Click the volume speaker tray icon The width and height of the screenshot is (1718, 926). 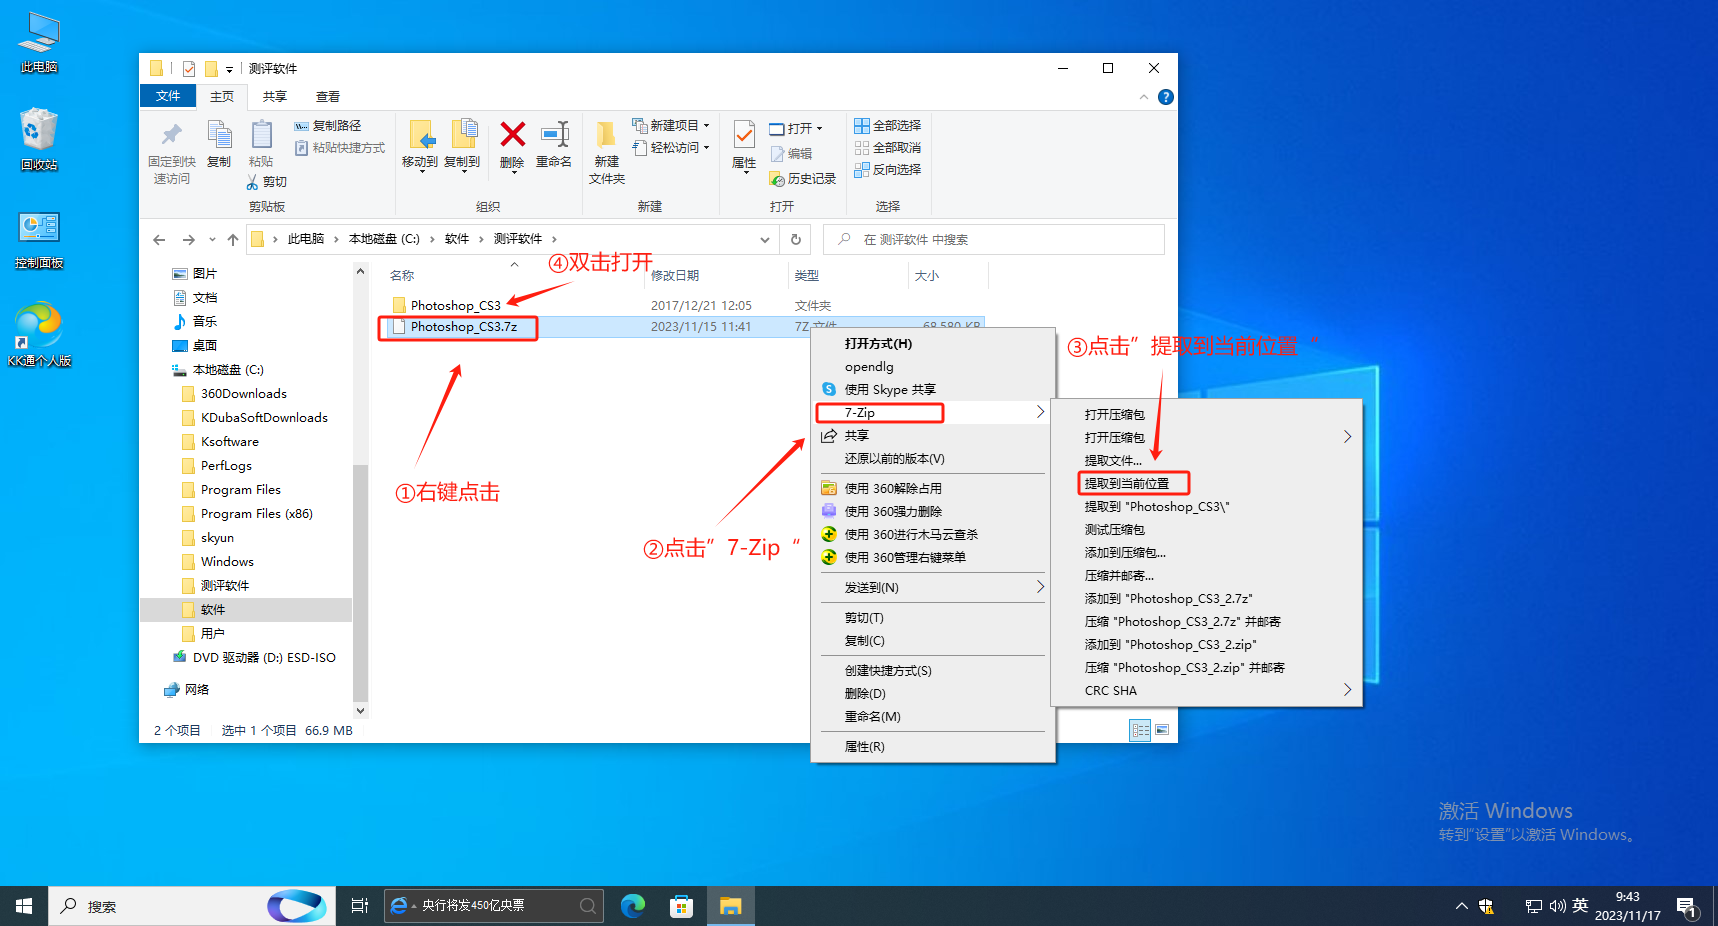point(1557,906)
